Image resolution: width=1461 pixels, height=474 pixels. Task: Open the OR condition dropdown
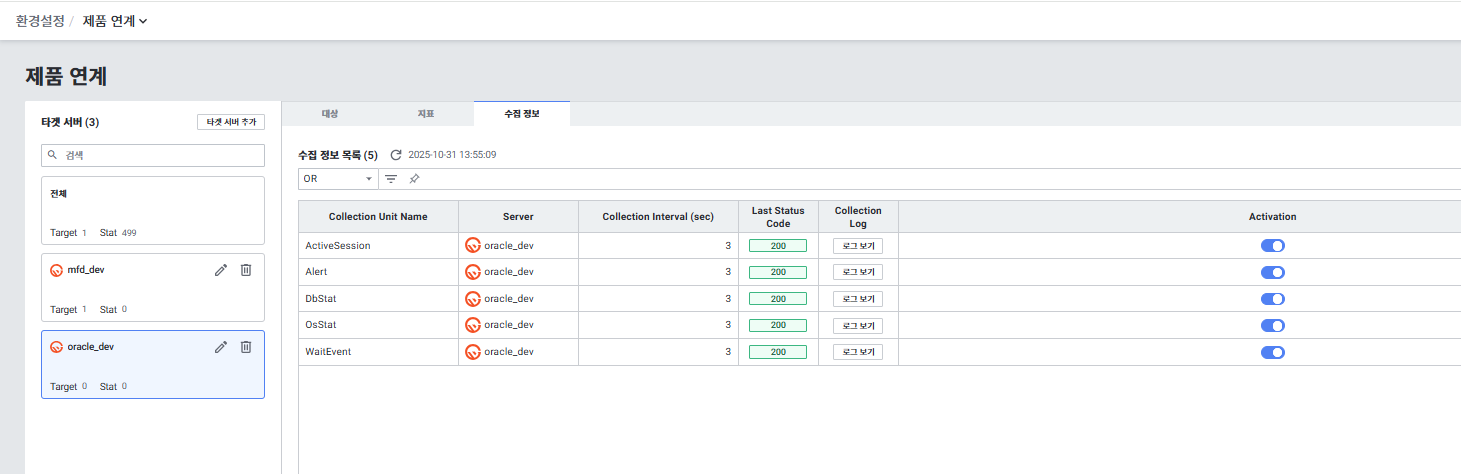pyautogui.click(x=338, y=179)
